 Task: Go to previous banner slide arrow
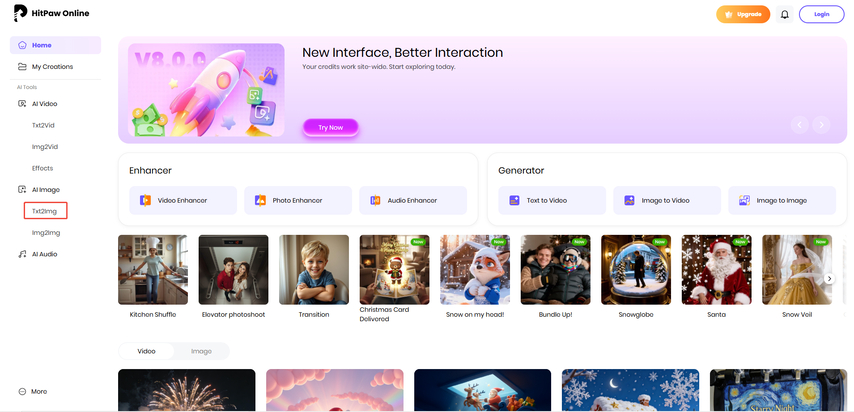coord(798,124)
